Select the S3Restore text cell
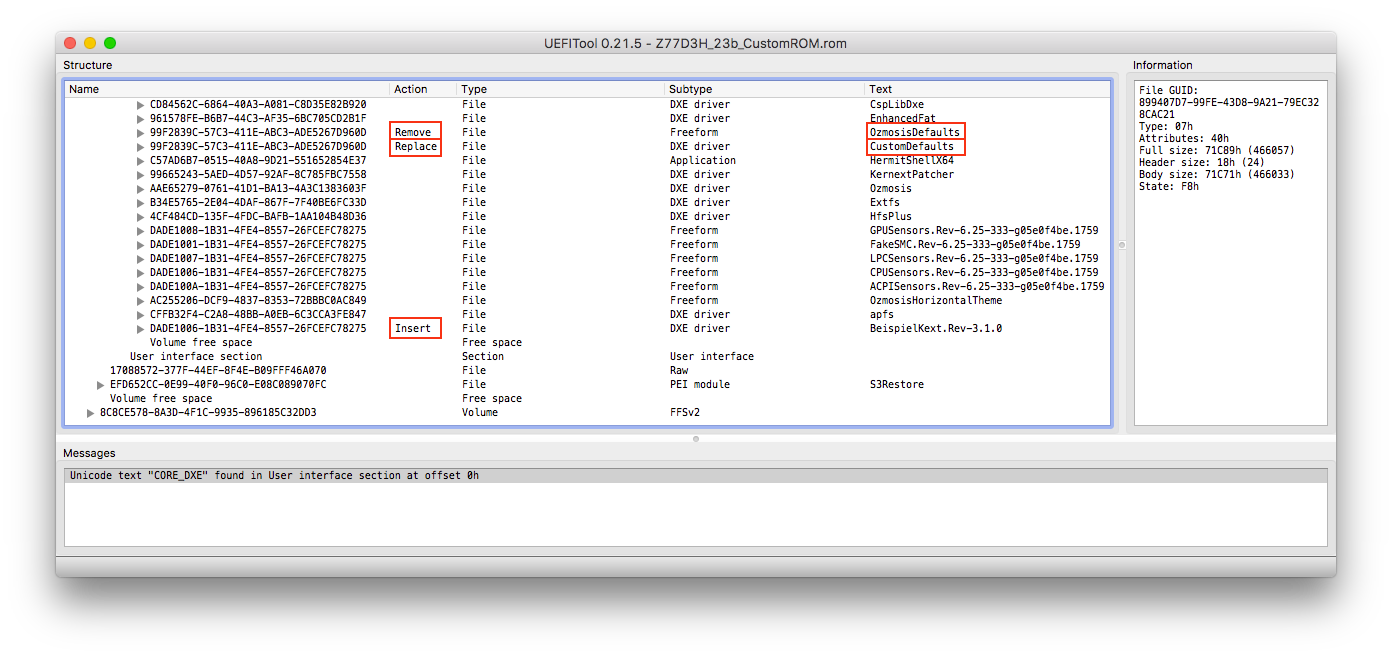The width and height of the screenshot is (1392, 657). [897, 384]
